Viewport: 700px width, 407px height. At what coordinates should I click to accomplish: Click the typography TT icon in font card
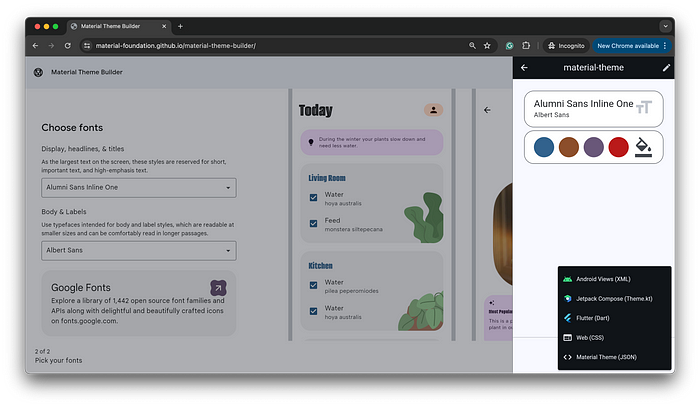pyautogui.click(x=644, y=107)
